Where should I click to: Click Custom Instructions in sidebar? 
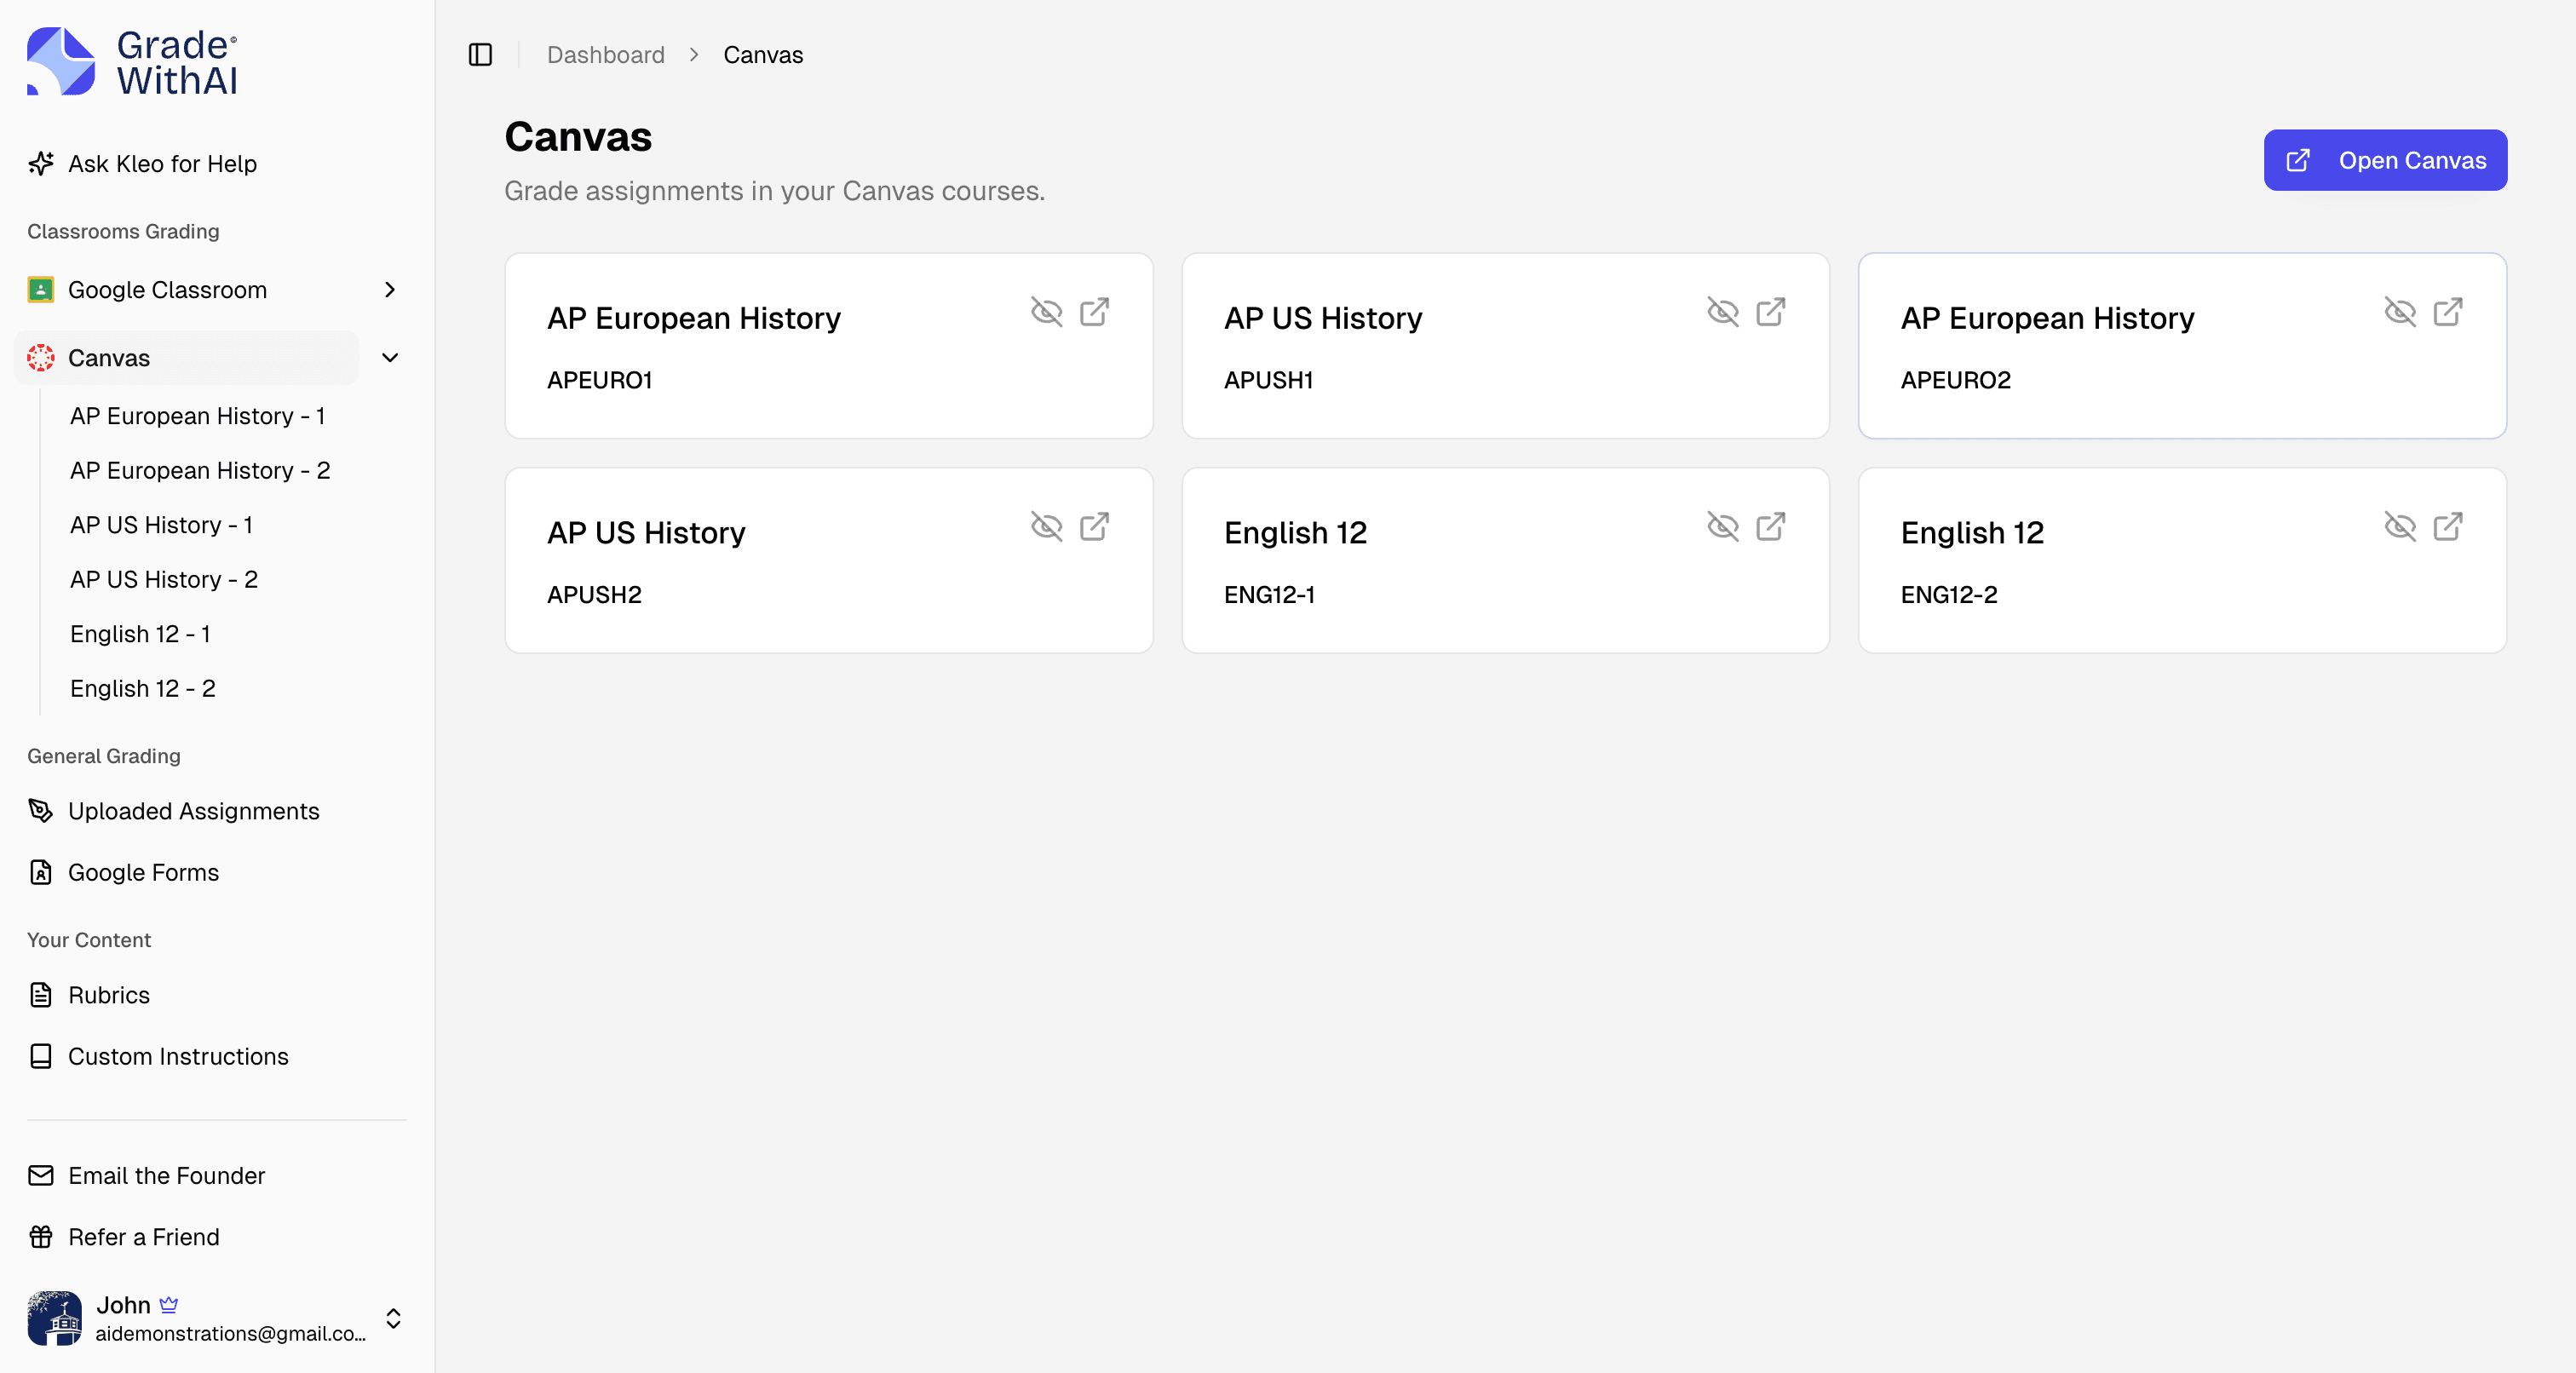(x=178, y=1056)
